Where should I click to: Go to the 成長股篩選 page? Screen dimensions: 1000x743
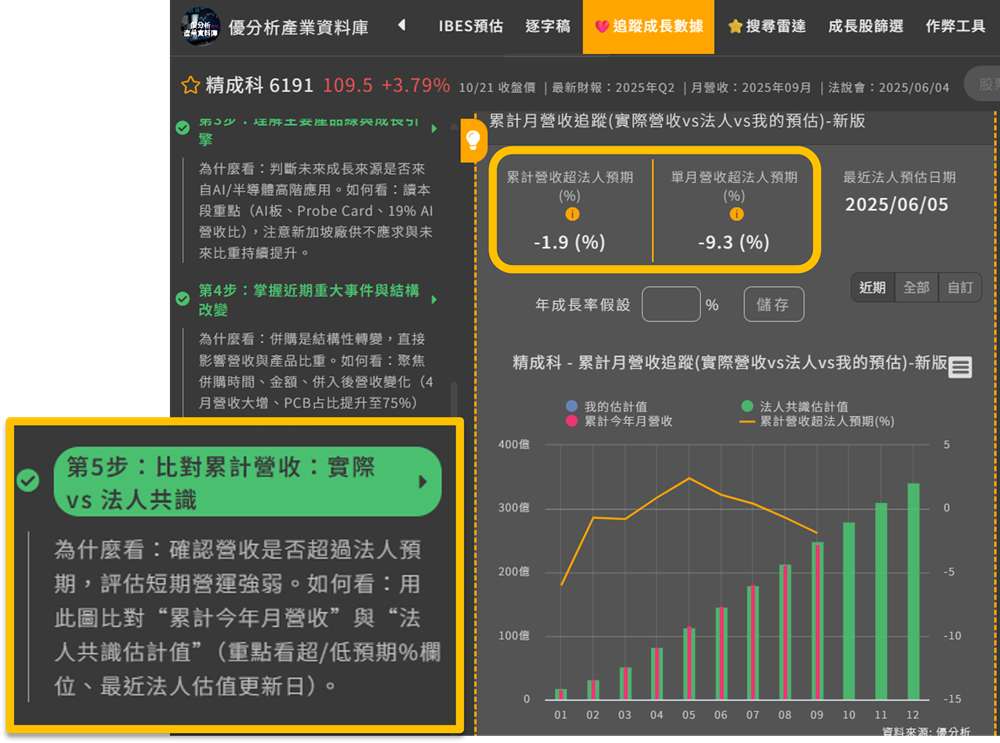click(x=866, y=26)
